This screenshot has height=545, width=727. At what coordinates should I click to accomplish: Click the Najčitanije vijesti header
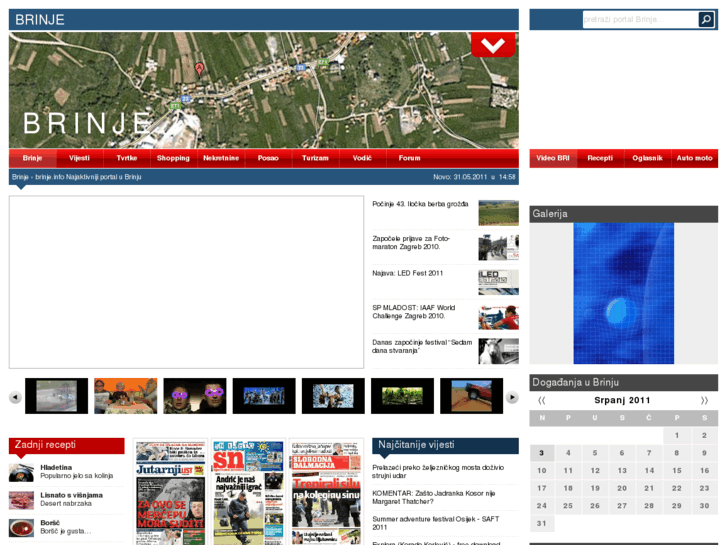point(446,445)
